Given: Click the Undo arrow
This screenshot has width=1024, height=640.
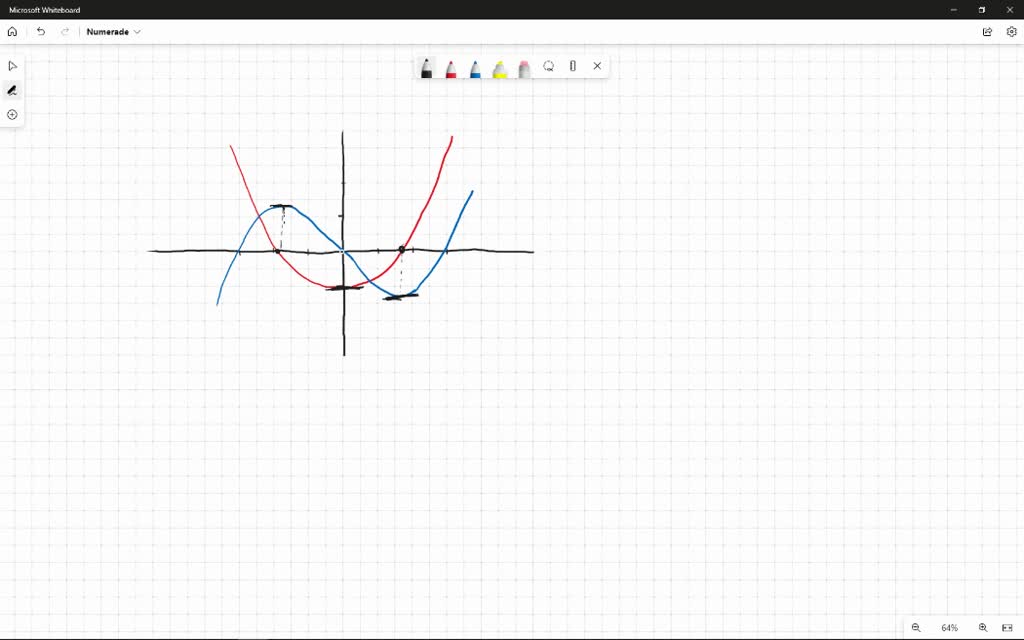Looking at the screenshot, I should [x=40, y=31].
